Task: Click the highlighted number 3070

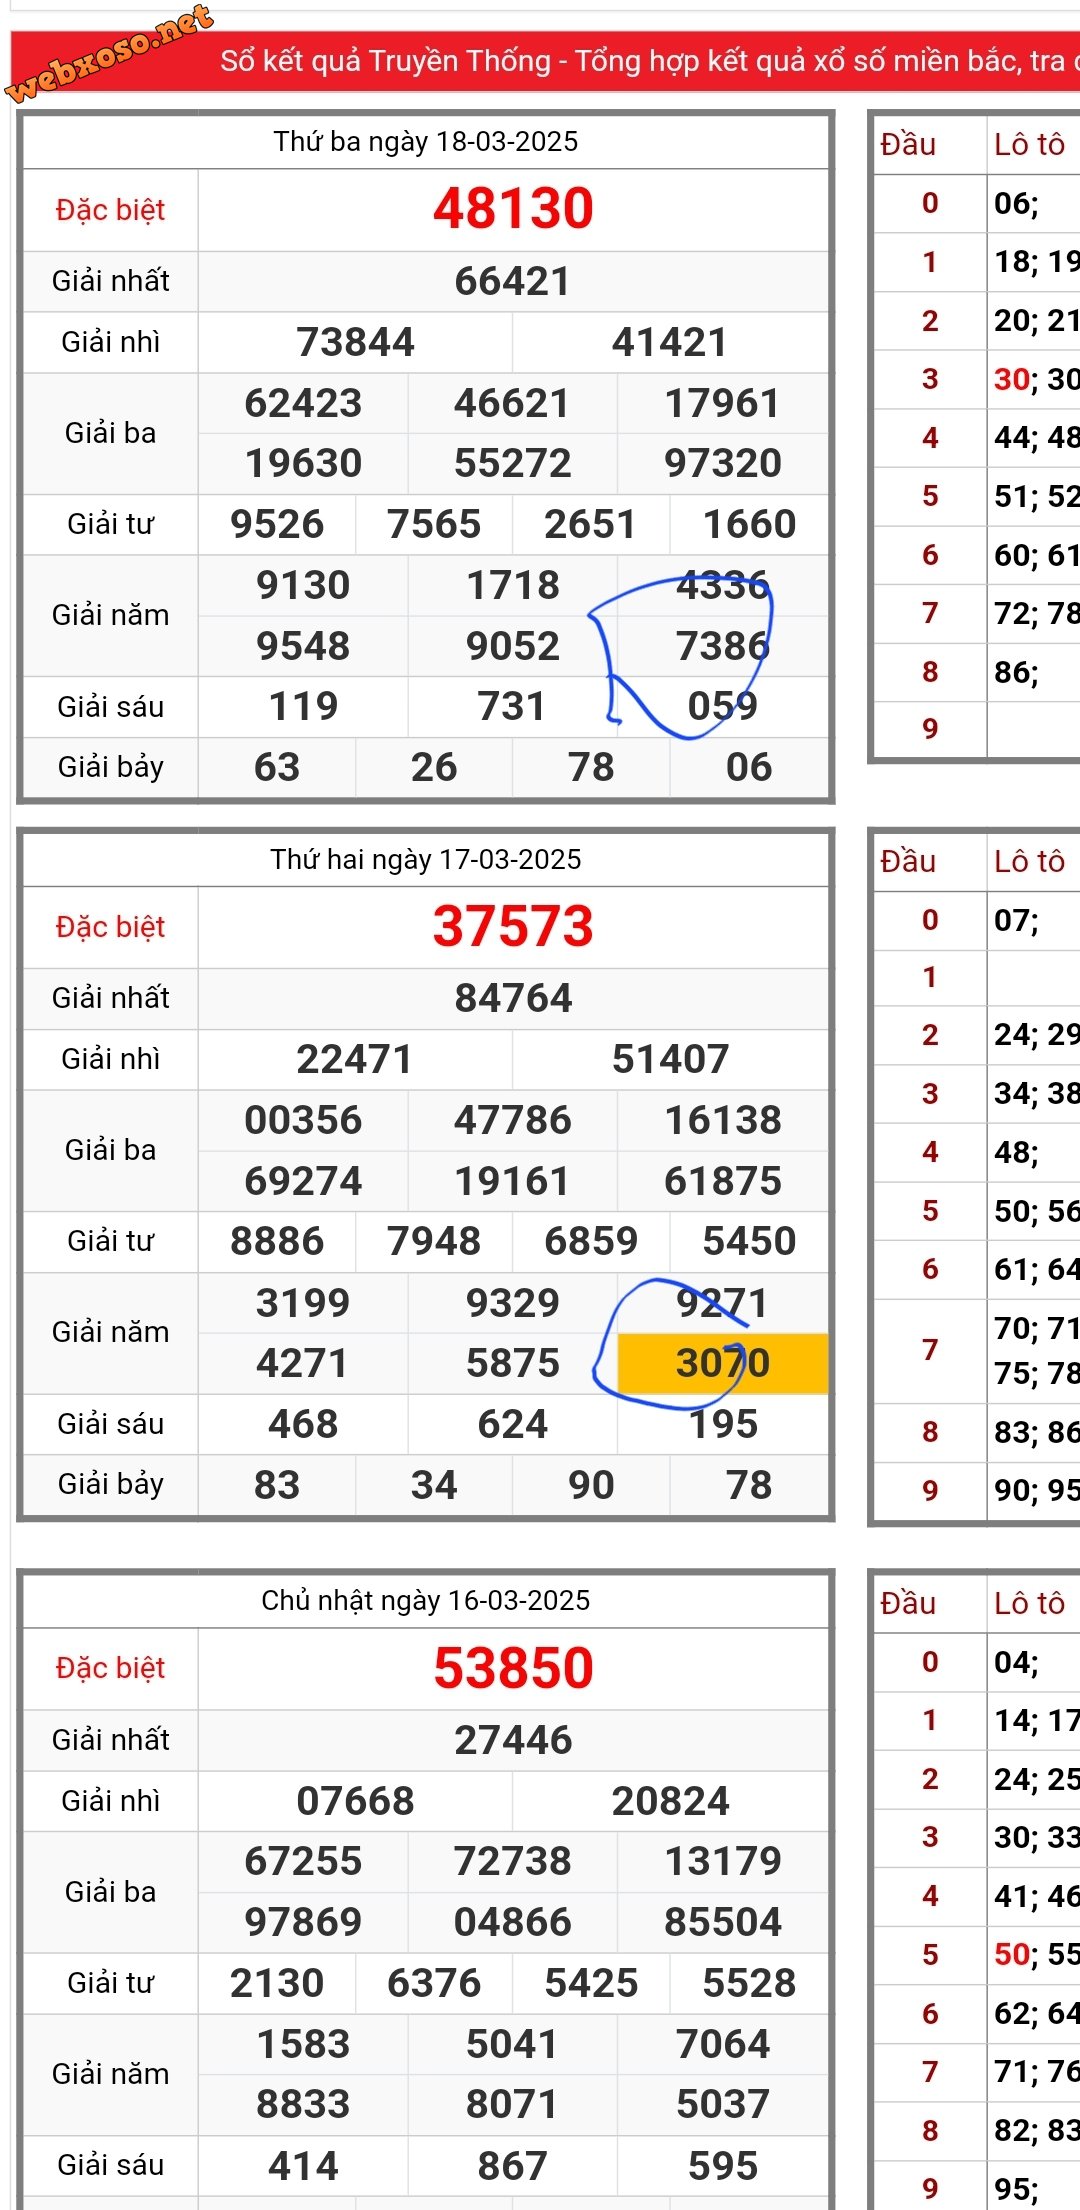Action: point(723,1363)
